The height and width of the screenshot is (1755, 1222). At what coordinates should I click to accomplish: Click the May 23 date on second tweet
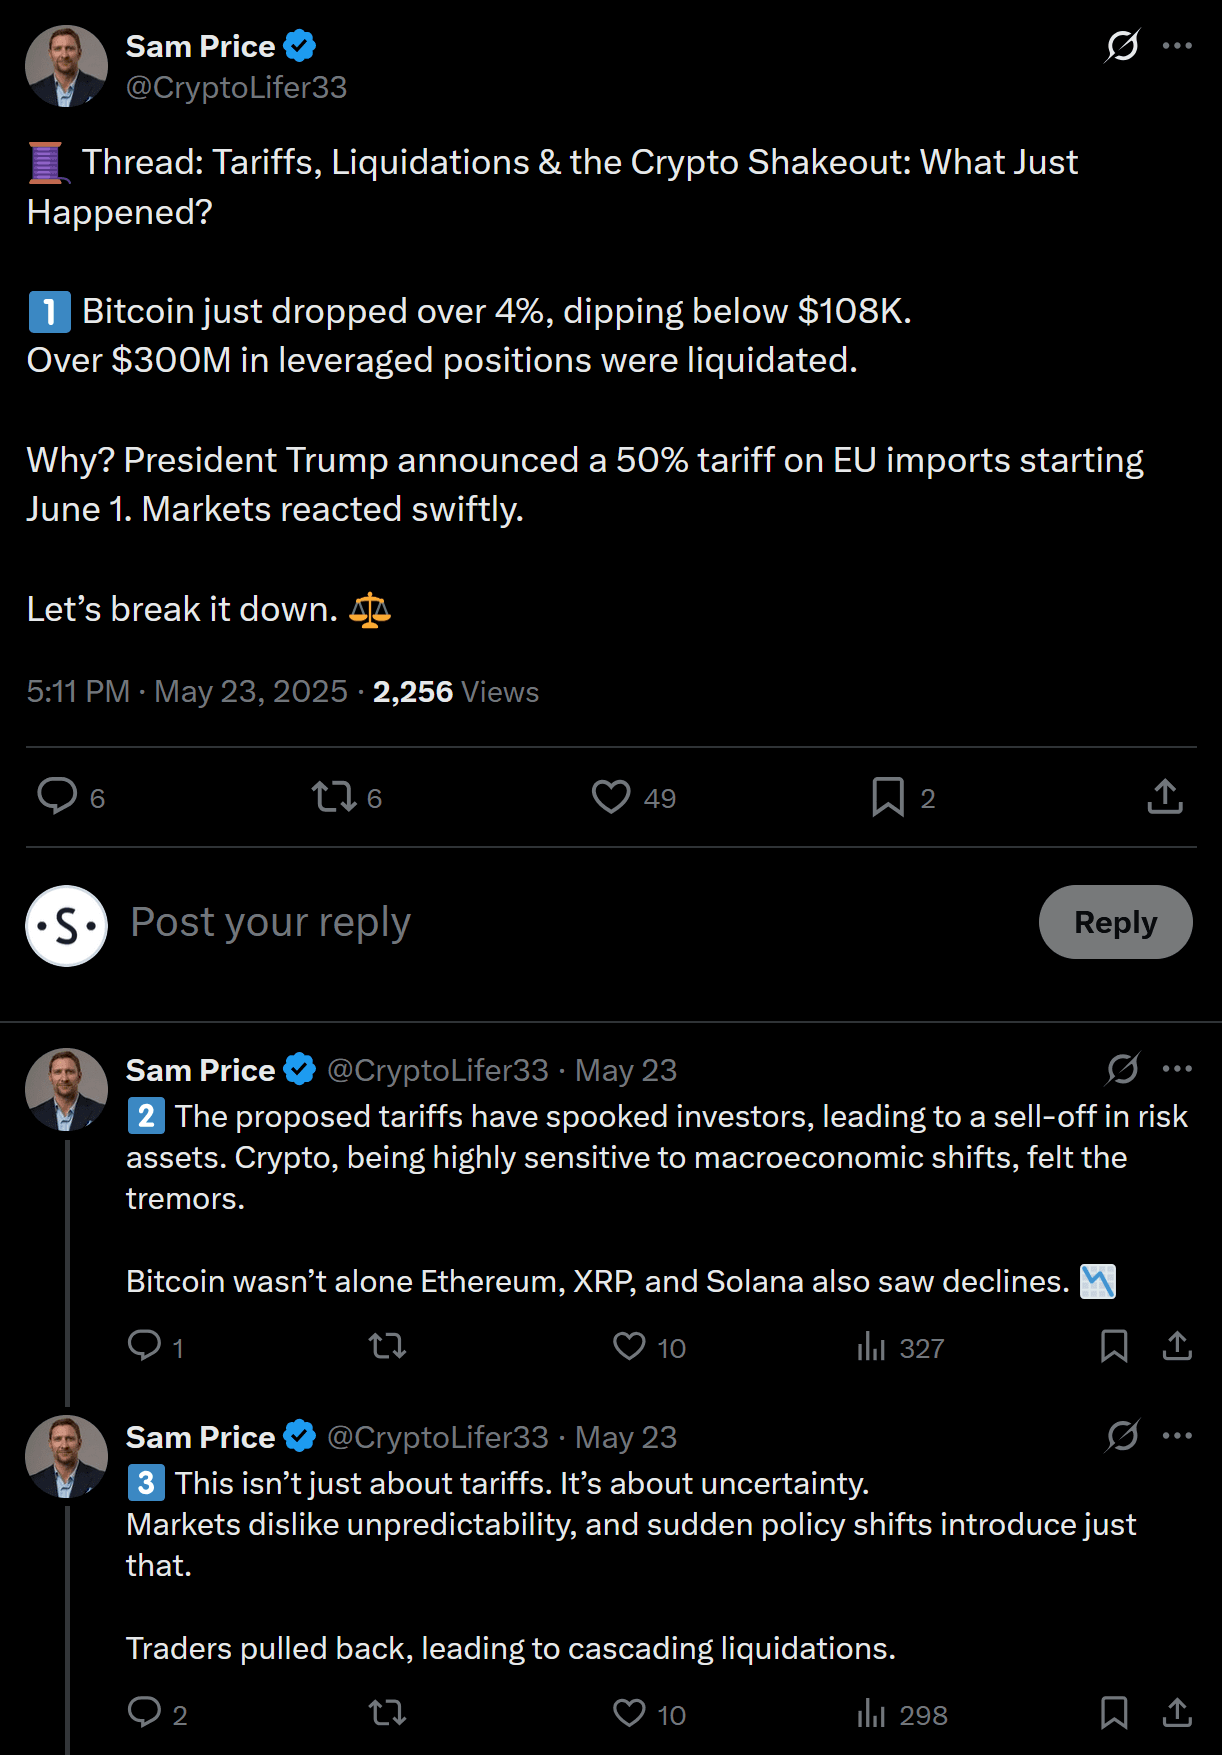pyautogui.click(x=626, y=1070)
